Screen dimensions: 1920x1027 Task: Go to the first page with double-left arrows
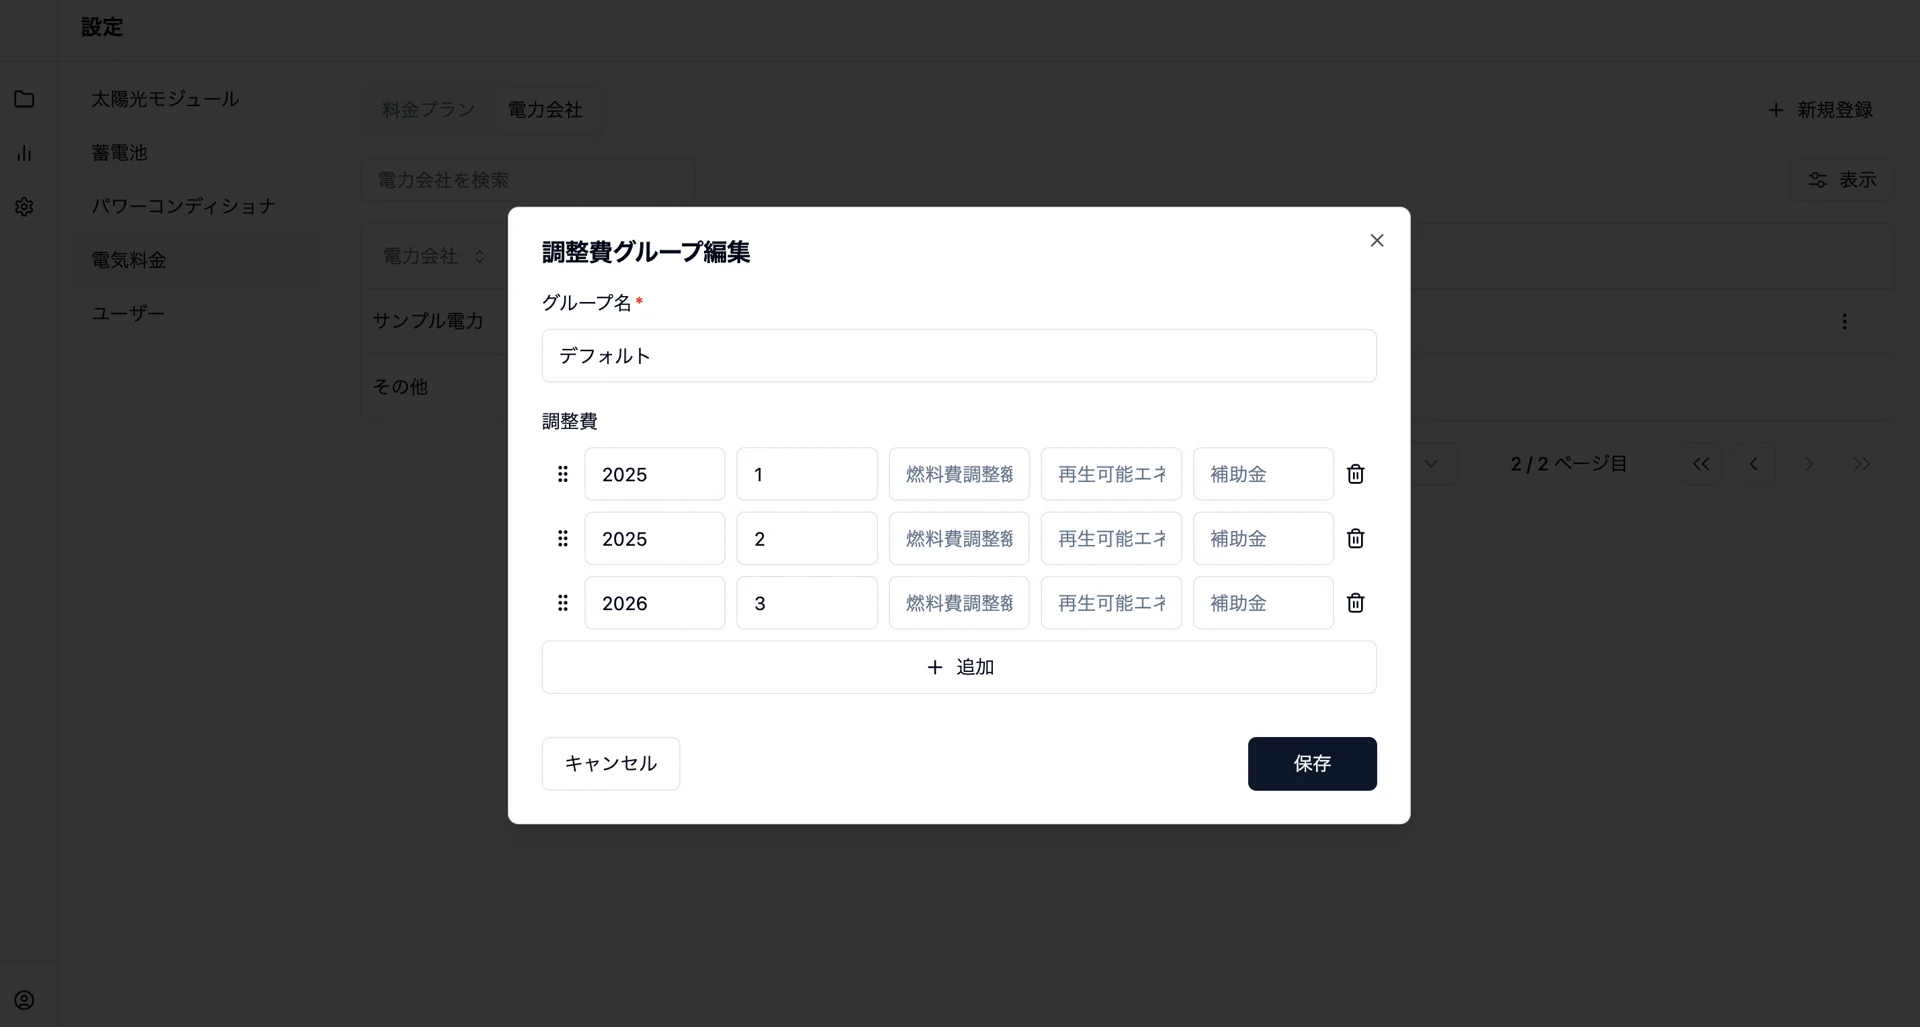coord(1701,464)
